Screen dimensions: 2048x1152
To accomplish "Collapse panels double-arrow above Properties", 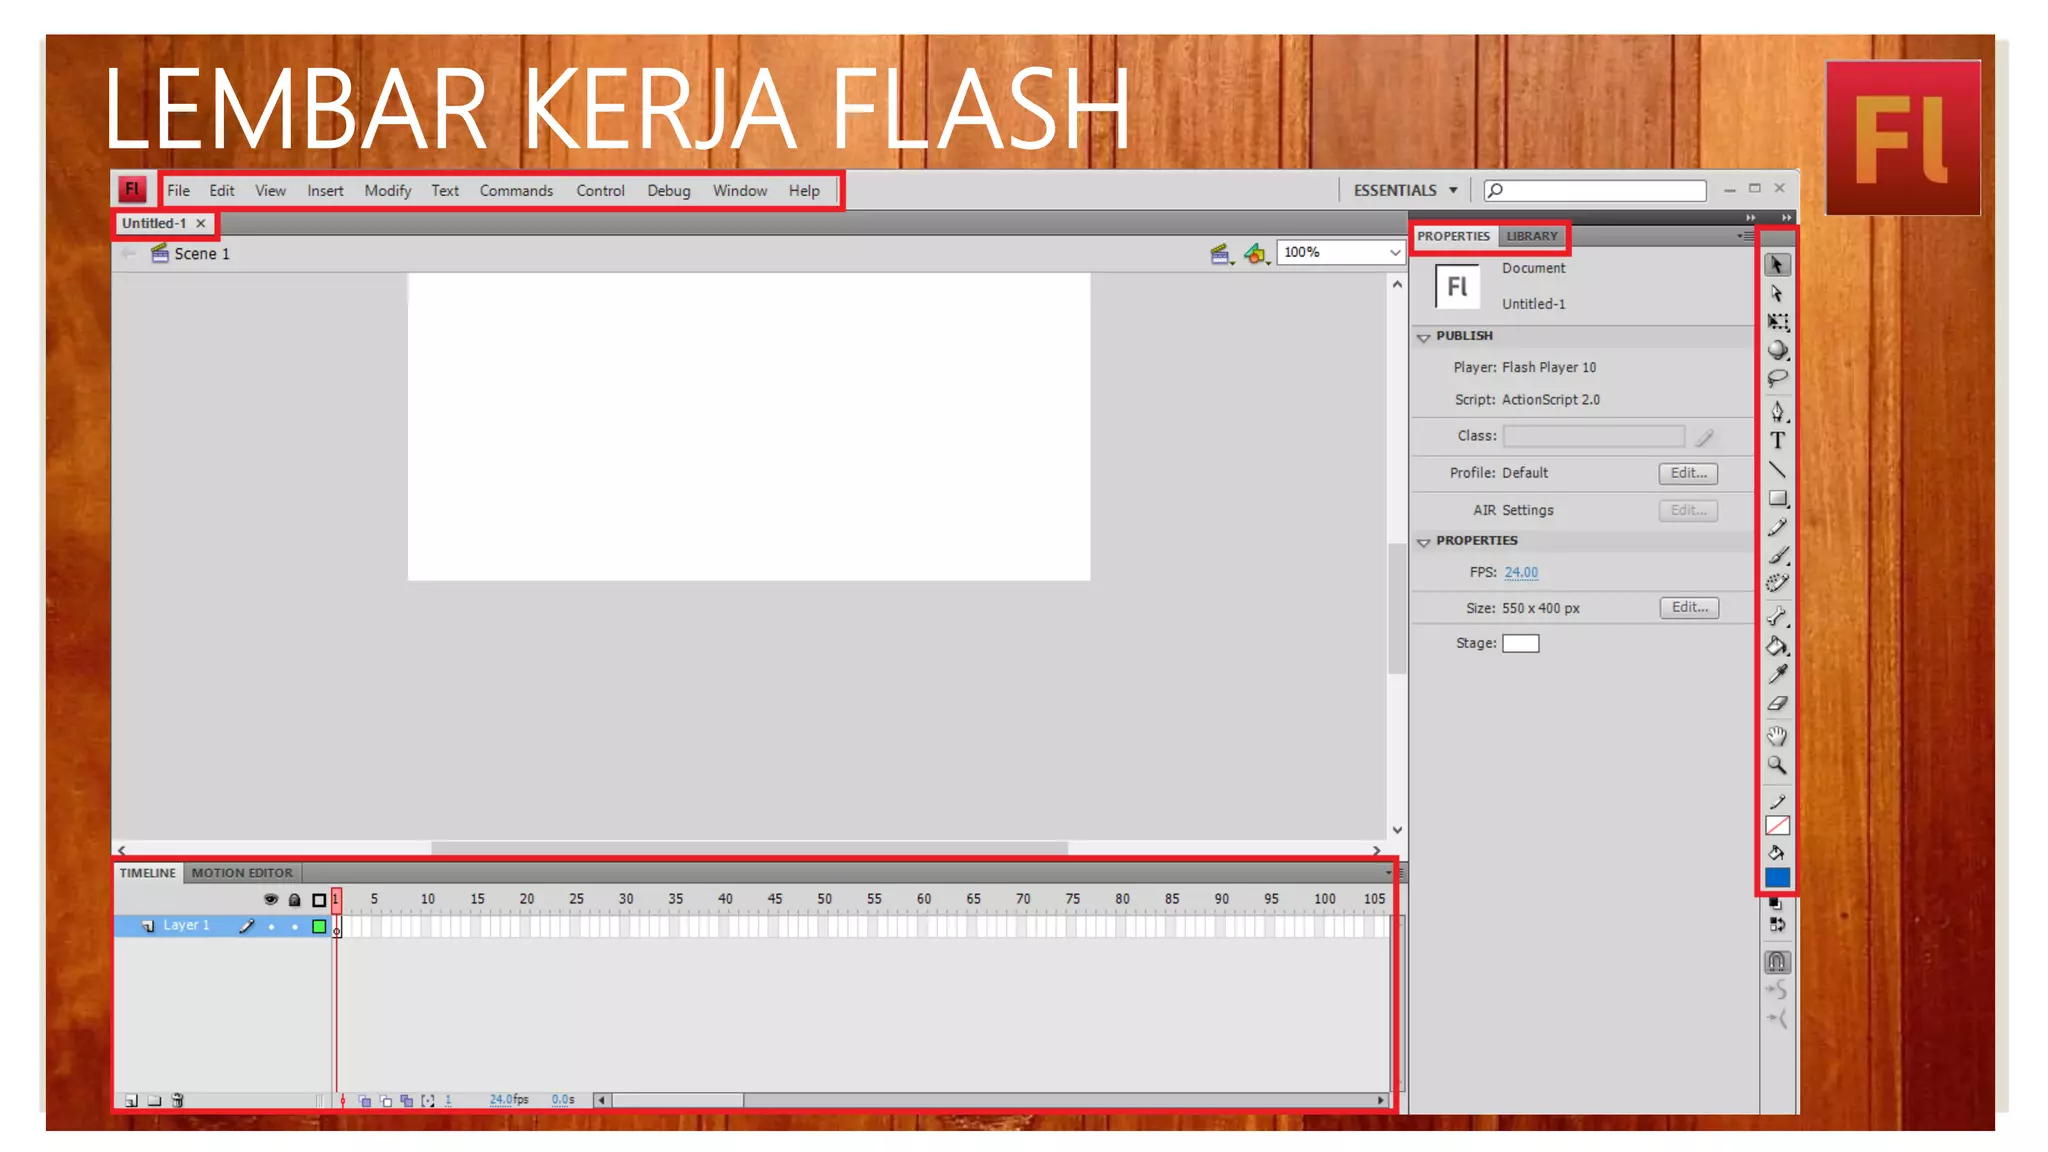I will click(1751, 217).
